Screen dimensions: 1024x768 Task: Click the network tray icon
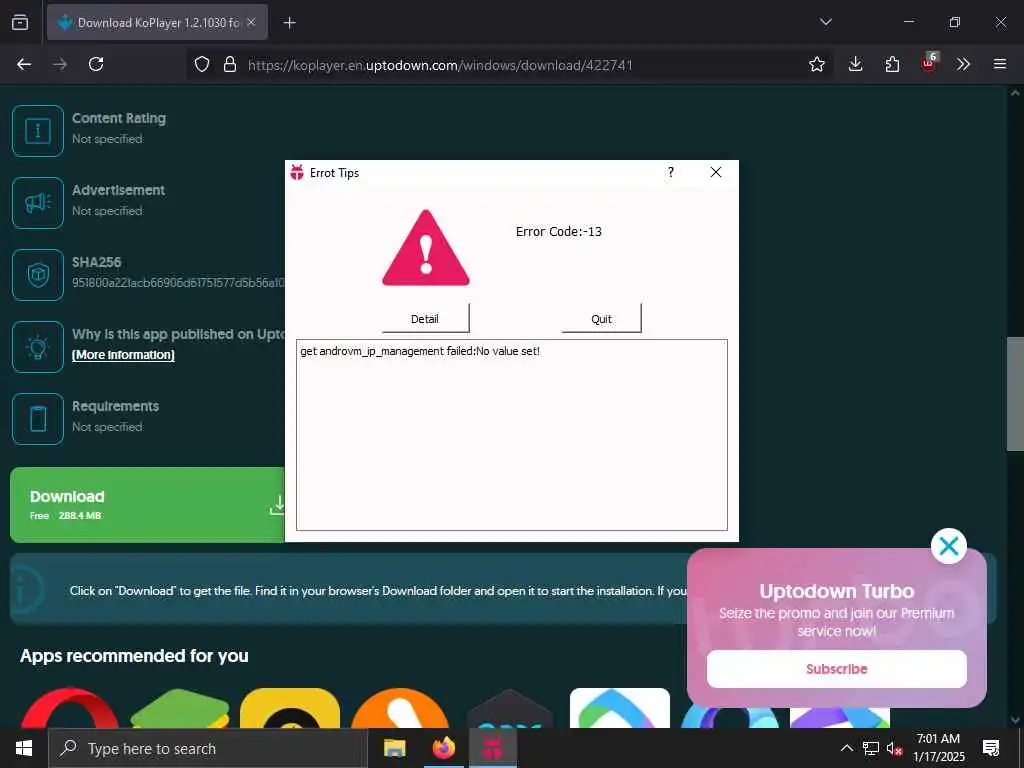pyautogui.click(x=871, y=748)
